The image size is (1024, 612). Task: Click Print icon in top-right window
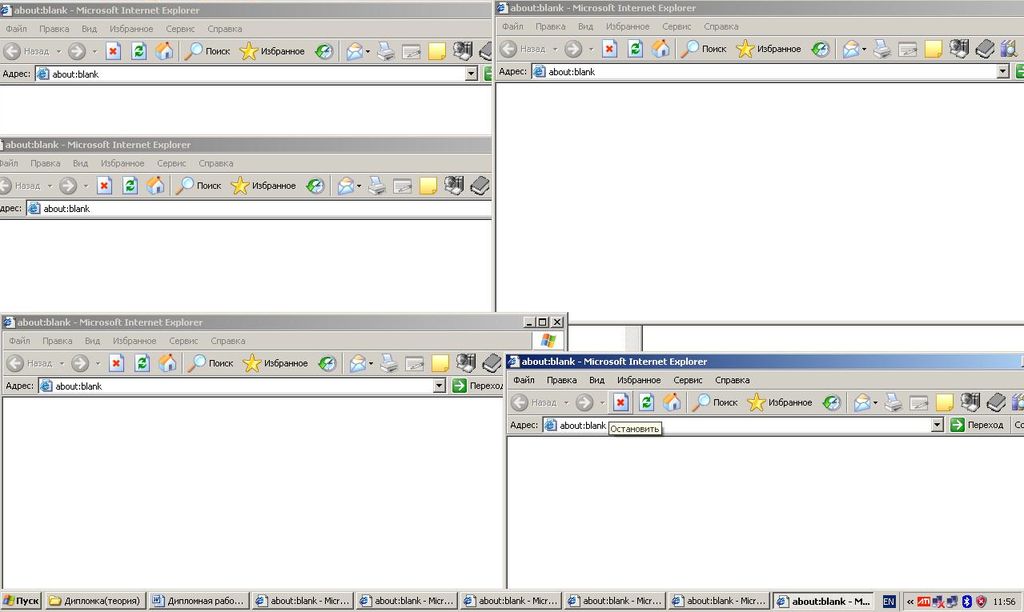(882, 48)
